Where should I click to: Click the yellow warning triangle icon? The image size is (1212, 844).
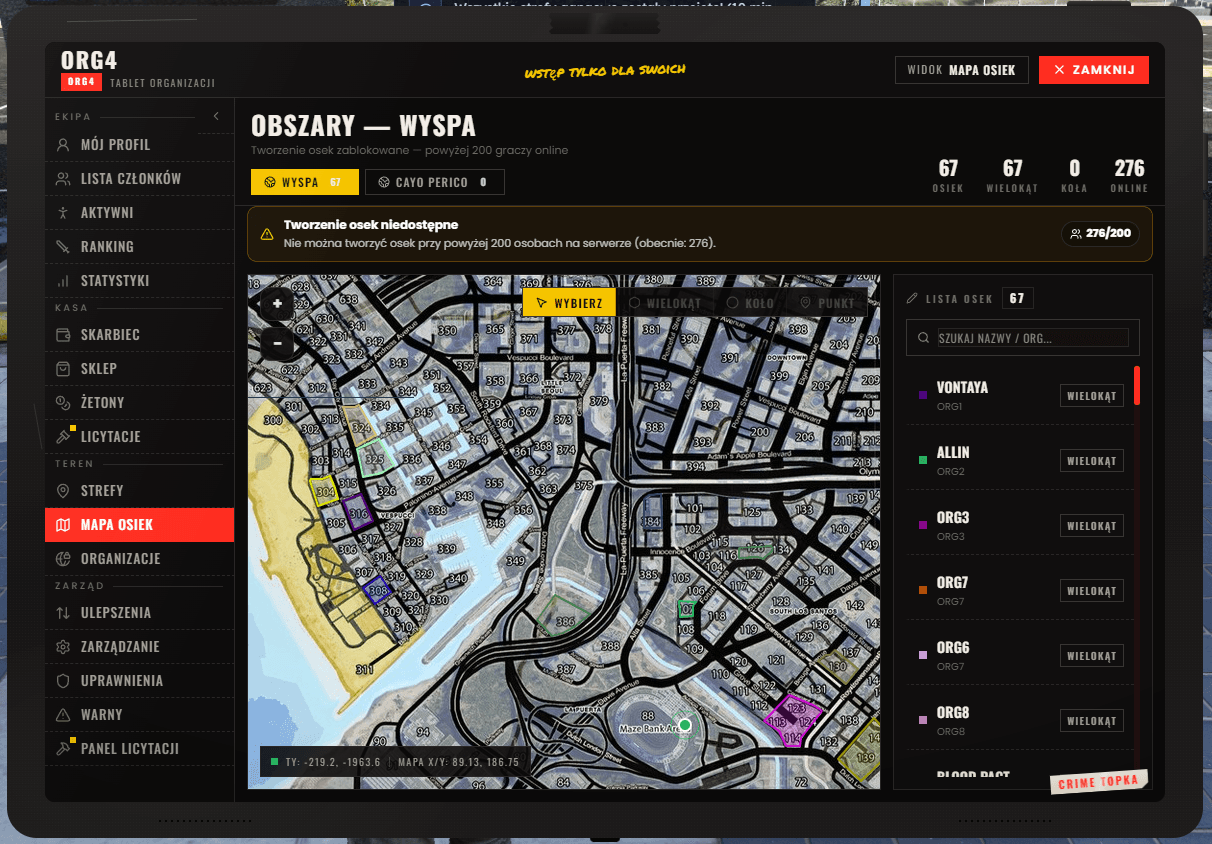point(267,234)
